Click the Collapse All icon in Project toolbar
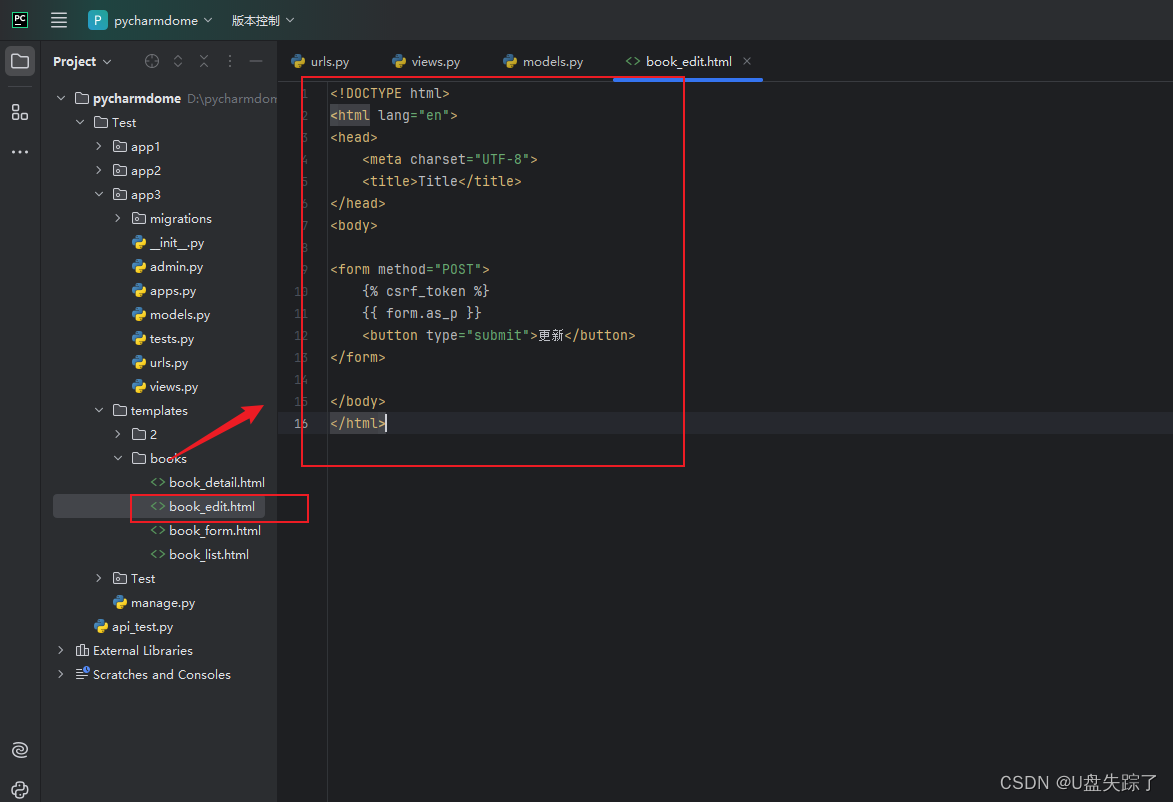 [x=202, y=61]
